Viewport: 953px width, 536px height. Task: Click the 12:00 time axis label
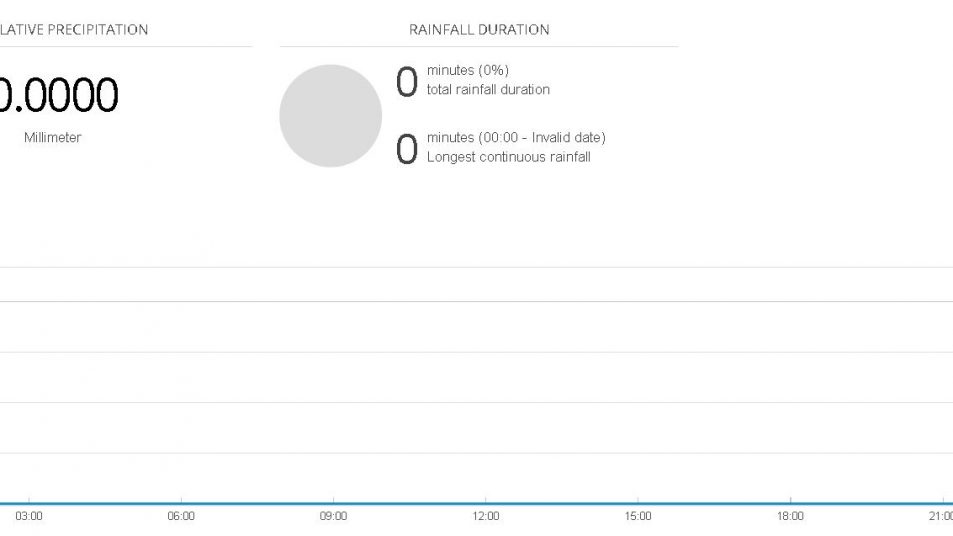(x=486, y=516)
